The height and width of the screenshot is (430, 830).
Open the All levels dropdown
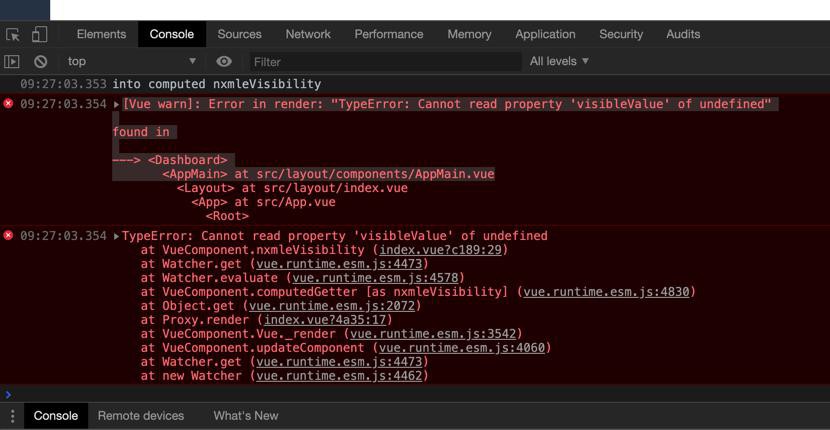pos(559,61)
